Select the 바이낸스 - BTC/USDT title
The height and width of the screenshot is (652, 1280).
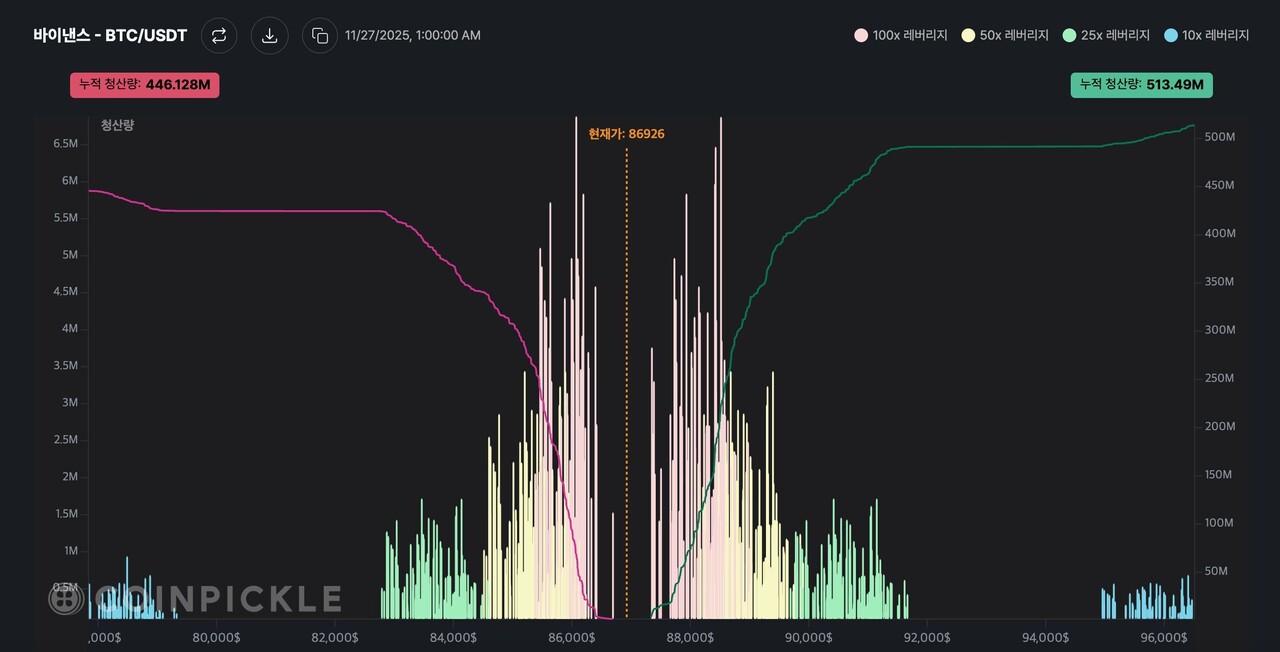pos(110,36)
